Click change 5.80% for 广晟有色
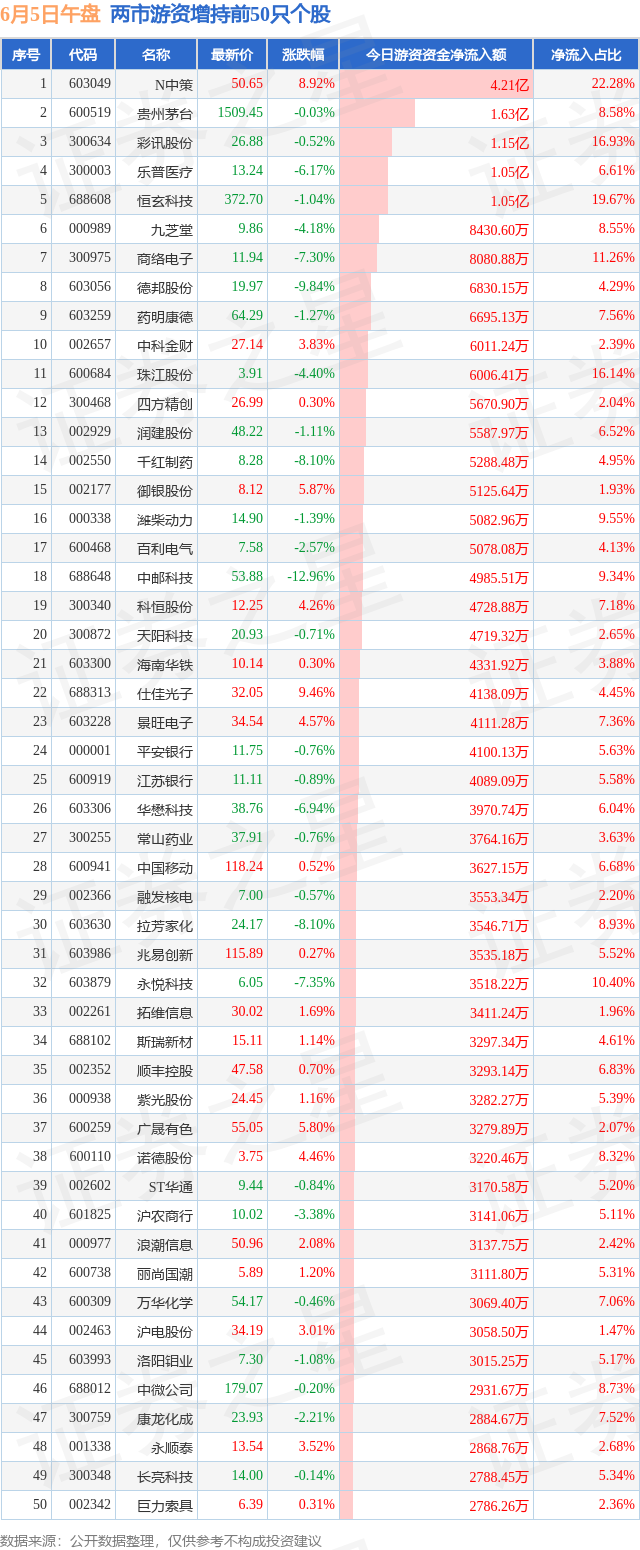 pos(316,1128)
